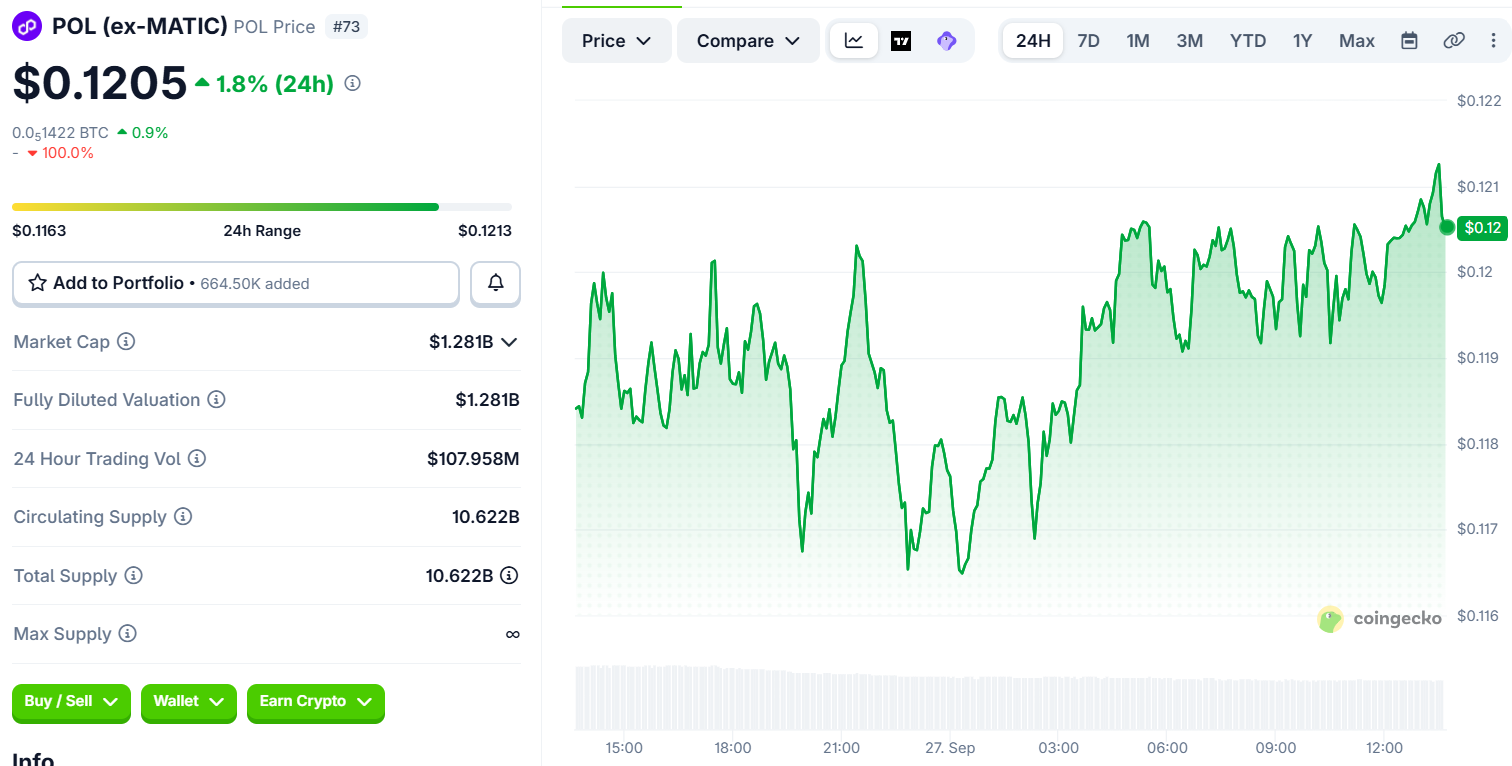Click the $0.1163 range low value
This screenshot has height=766, width=1512.
coord(39,231)
